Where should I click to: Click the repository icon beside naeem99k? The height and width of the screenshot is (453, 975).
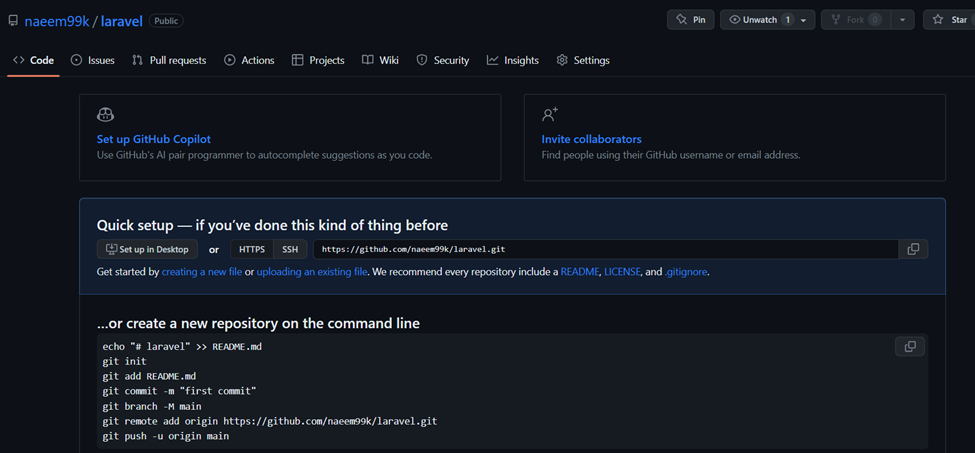click(x=12, y=21)
